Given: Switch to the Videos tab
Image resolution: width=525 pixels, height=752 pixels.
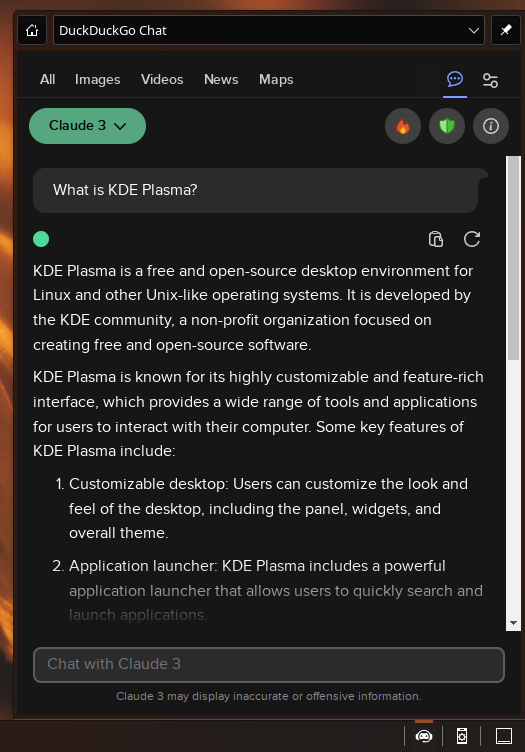Looking at the screenshot, I should (162, 80).
